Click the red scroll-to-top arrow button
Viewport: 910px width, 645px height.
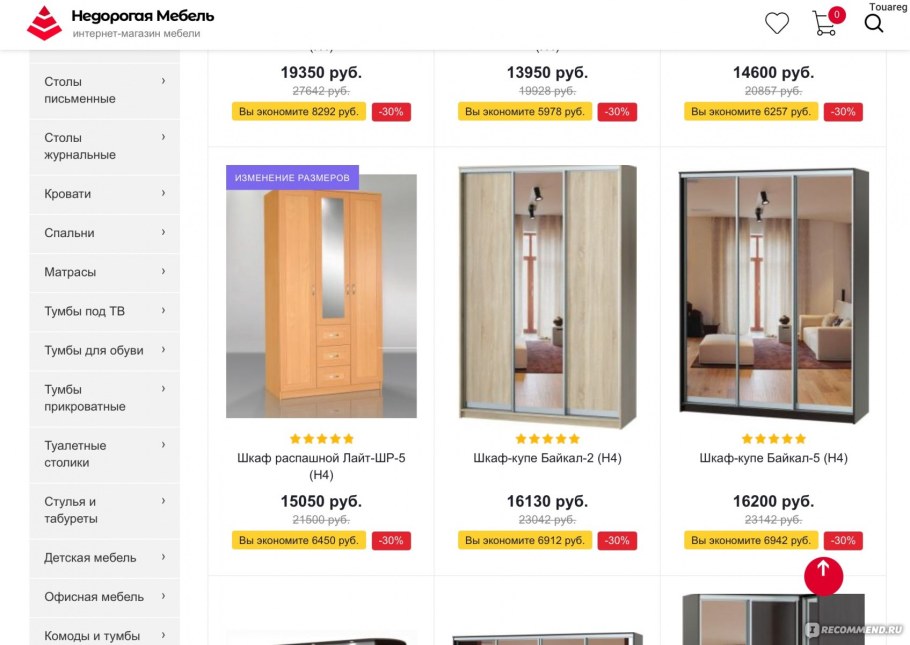pyautogui.click(x=823, y=576)
